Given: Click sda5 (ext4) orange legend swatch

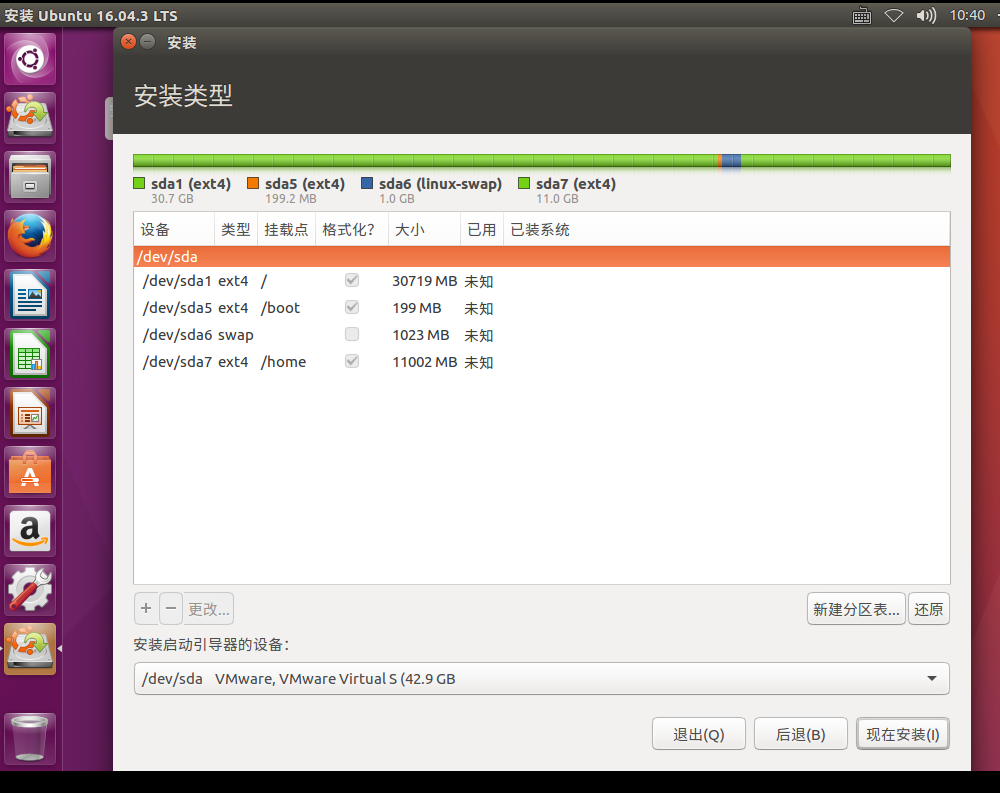Looking at the screenshot, I should pos(253,183).
